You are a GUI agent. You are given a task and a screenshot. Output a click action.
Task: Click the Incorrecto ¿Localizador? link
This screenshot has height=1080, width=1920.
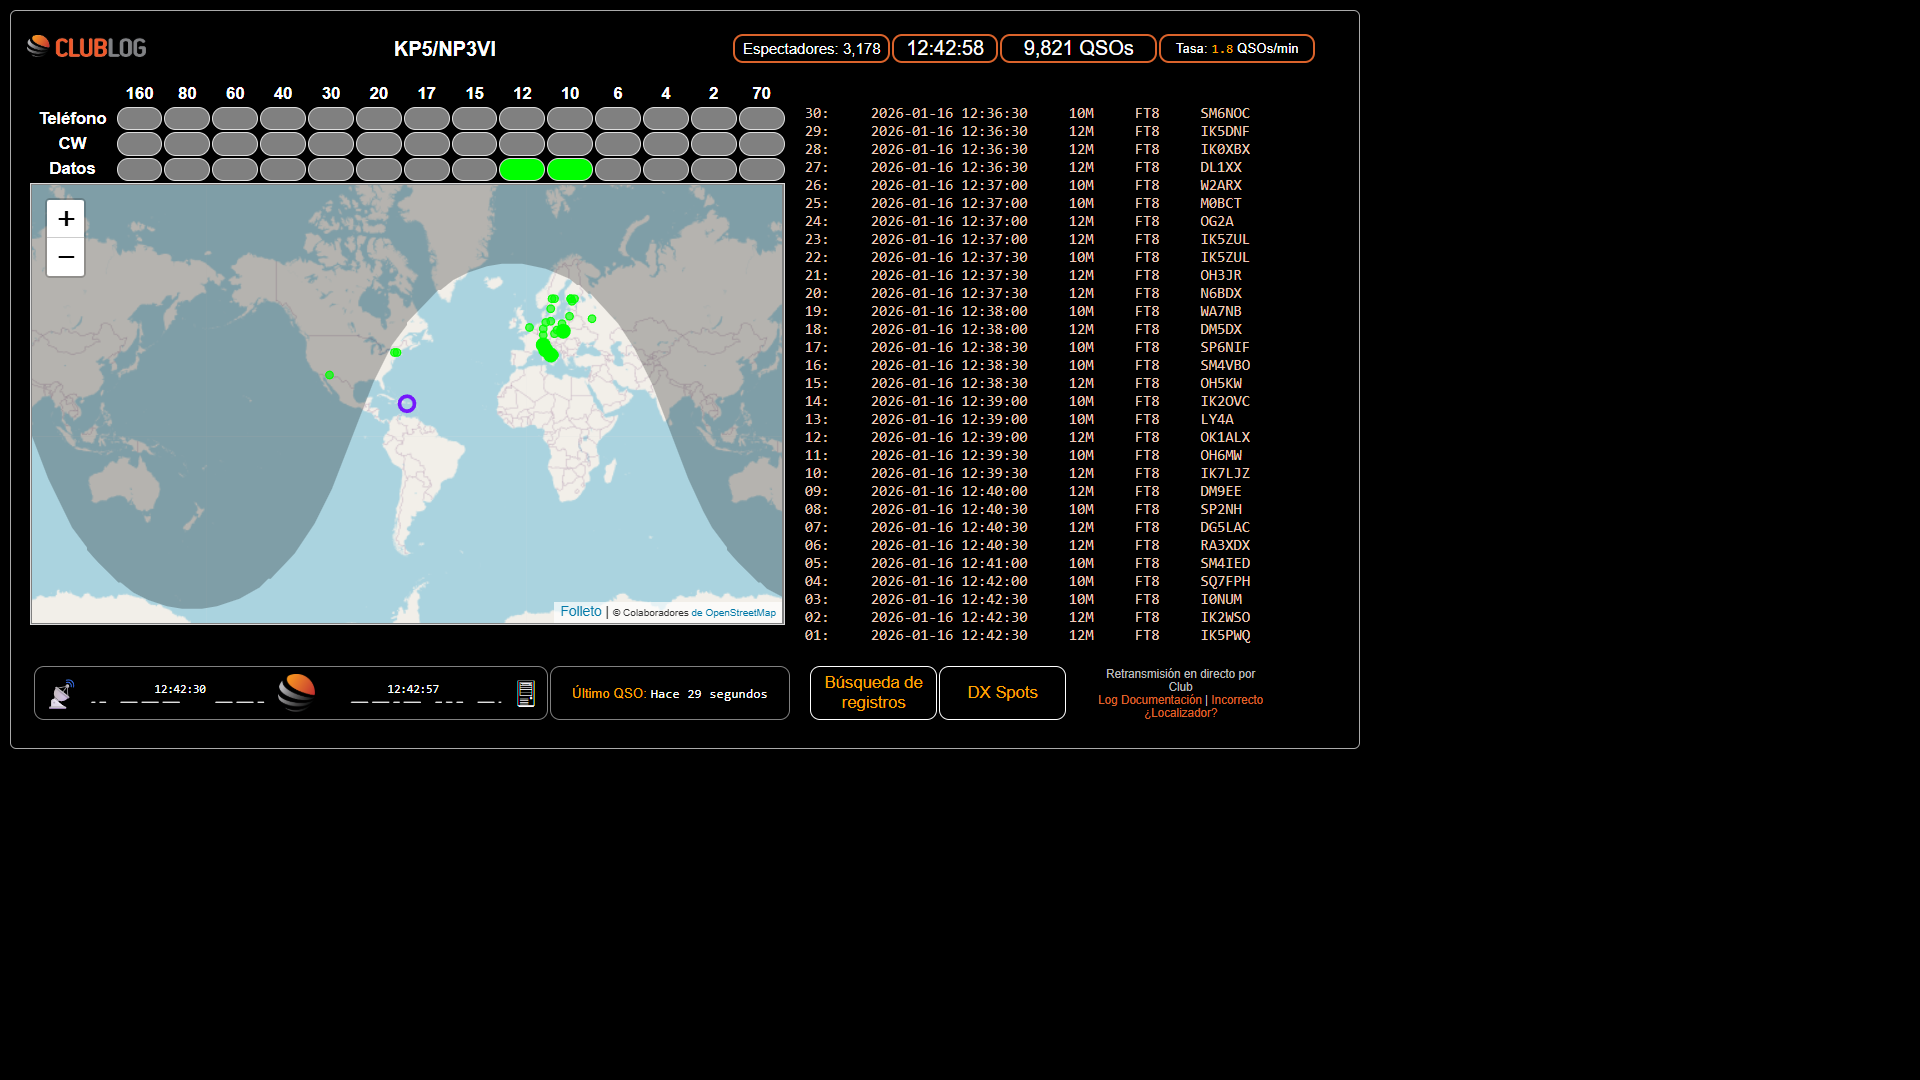[1236, 700]
